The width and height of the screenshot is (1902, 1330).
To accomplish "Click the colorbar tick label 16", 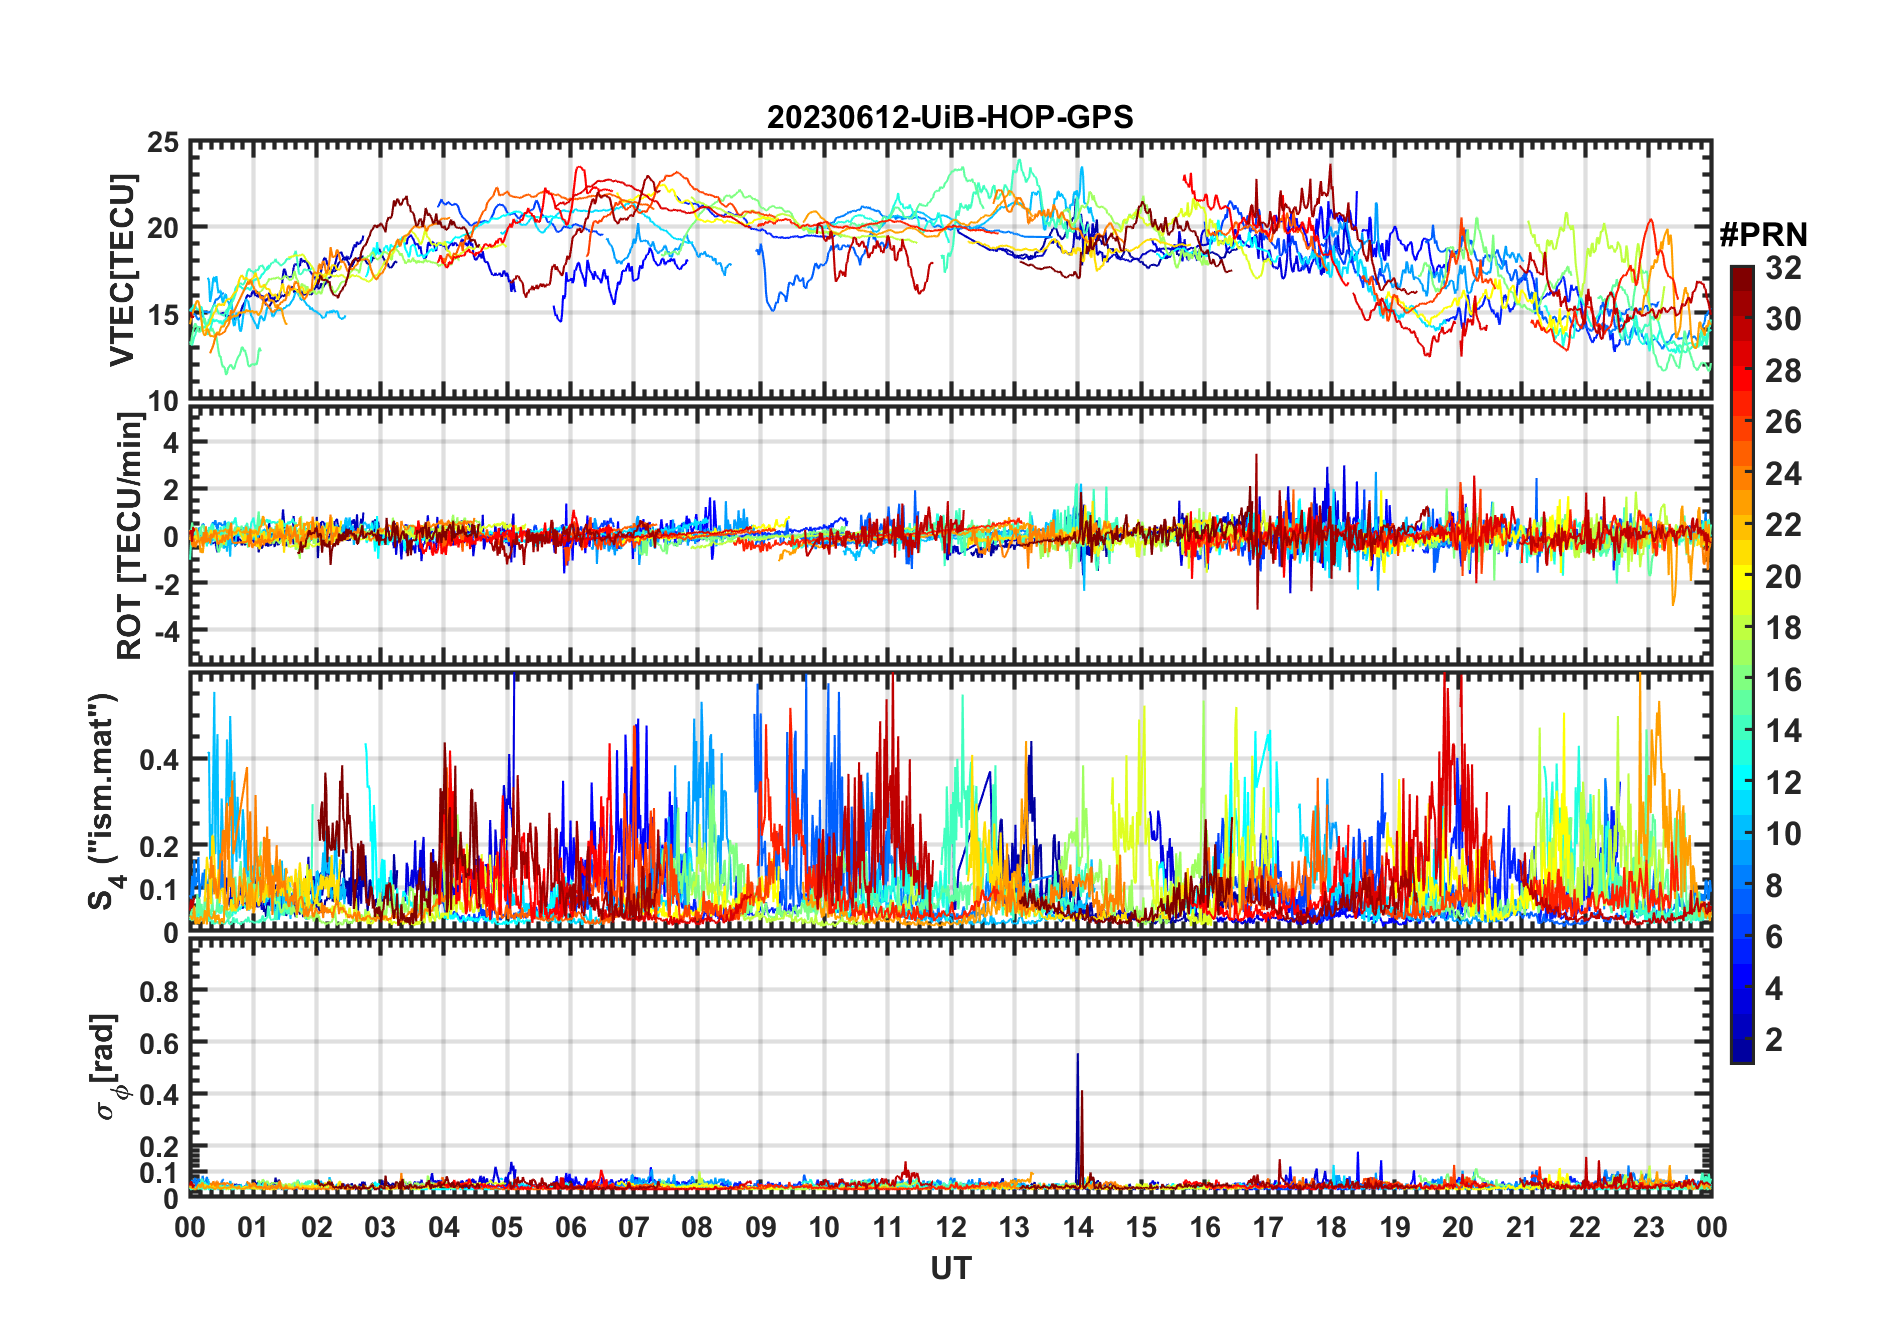I will point(1783,680).
